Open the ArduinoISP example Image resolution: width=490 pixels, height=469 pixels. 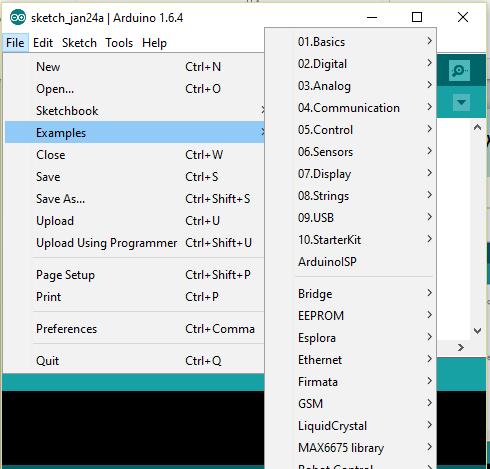click(x=351, y=262)
